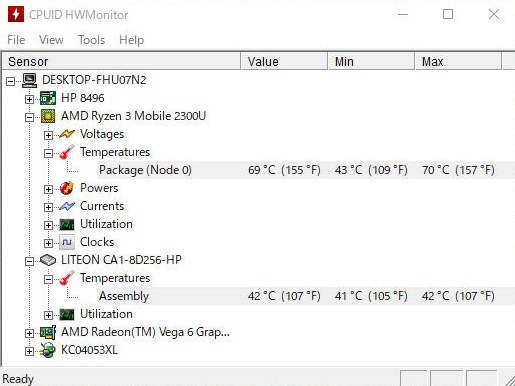The height and width of the screenshot is (386, 515).
Task: Select the Clocks label
Action: tap(97, 242)
